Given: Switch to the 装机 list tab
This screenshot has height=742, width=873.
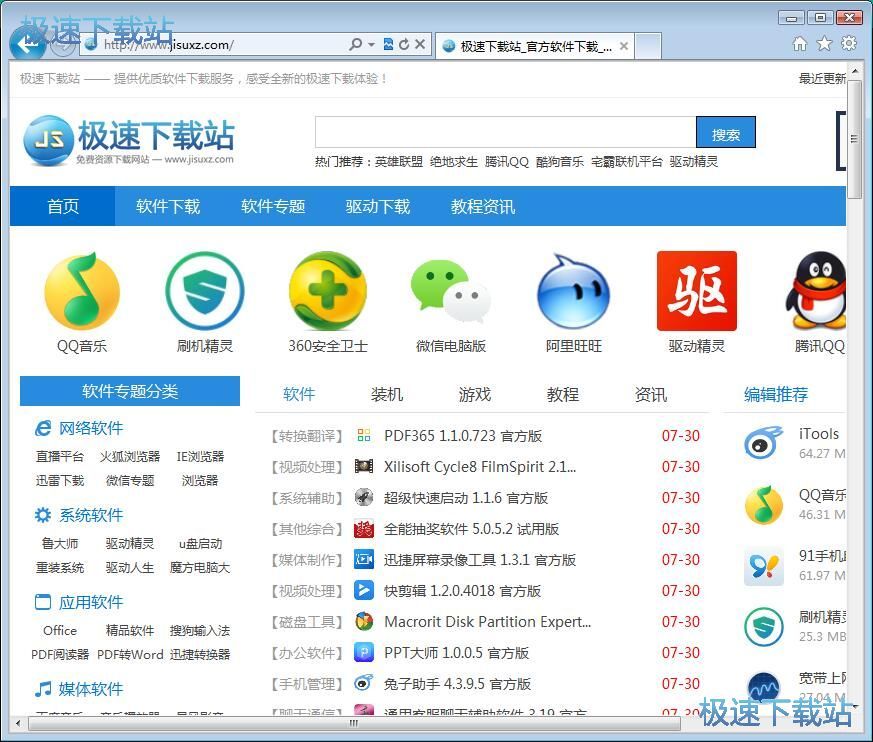Looking at the screenshot, I should [x=387, y=394].
